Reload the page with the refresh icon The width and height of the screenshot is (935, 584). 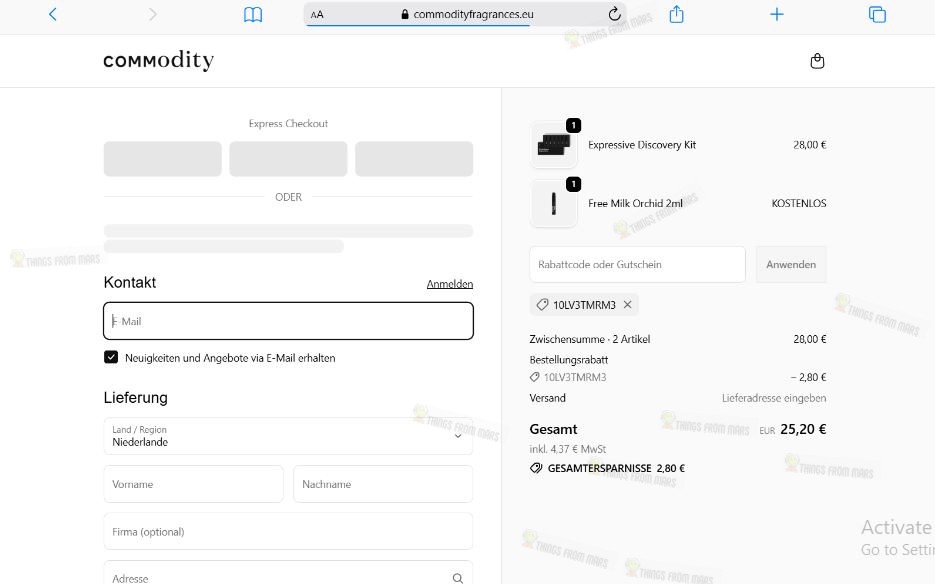(614, 14)
